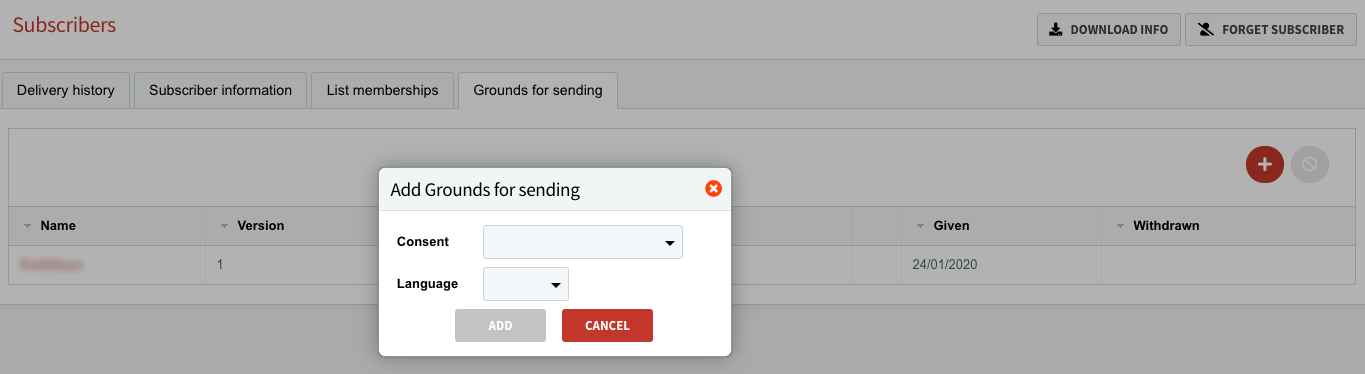Image resolution: width=1365 pixels, height=374 pixels.
Task: Click the Add button in dialog
Action: click(x=500, y=326)
